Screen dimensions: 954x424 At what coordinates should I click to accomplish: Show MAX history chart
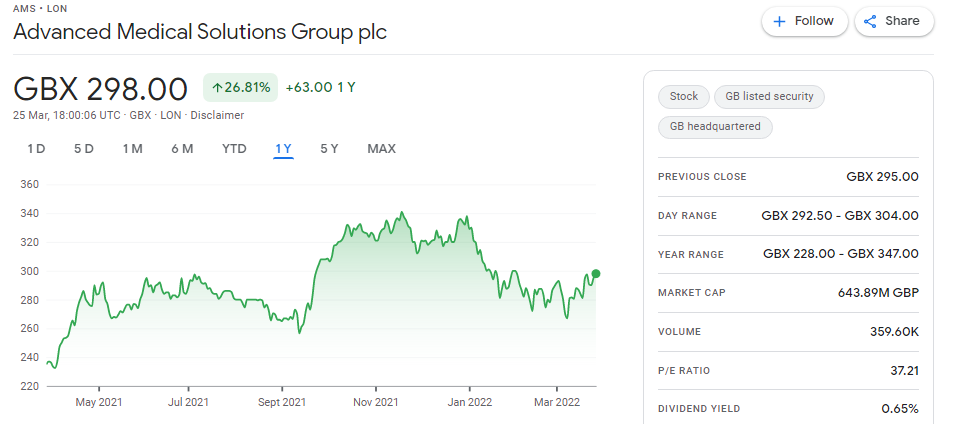click(381, 148)
